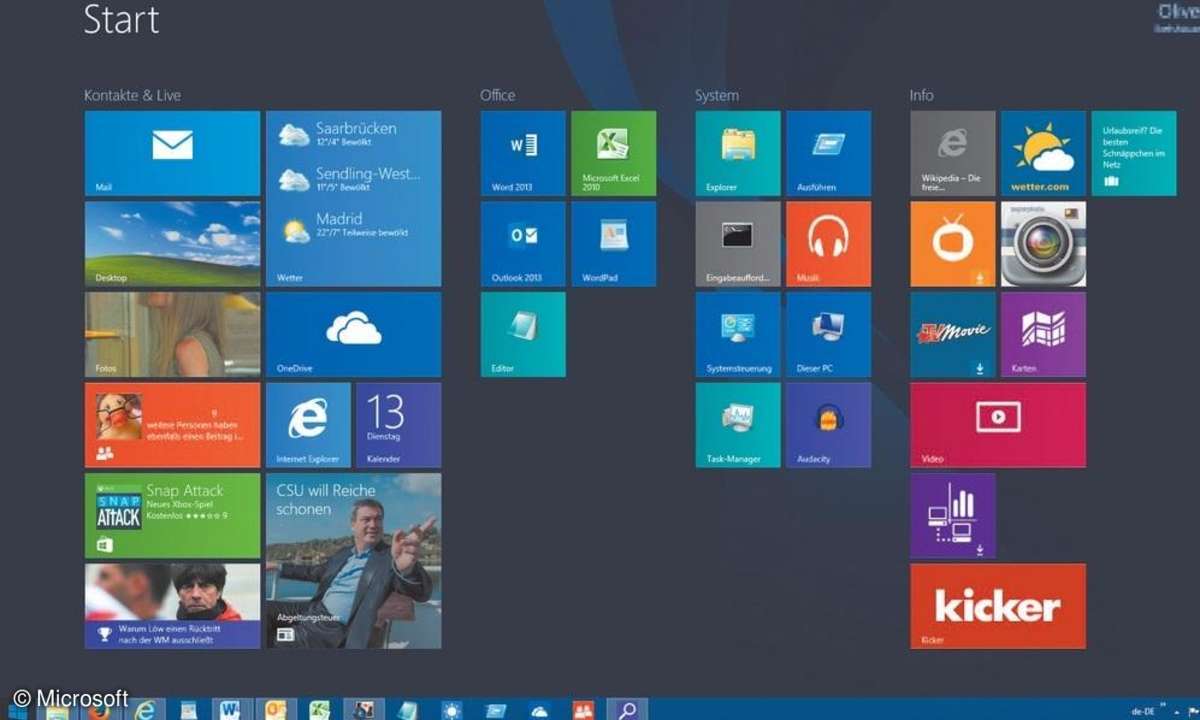
Task: Open the Explorer tile
Action: 738,153
